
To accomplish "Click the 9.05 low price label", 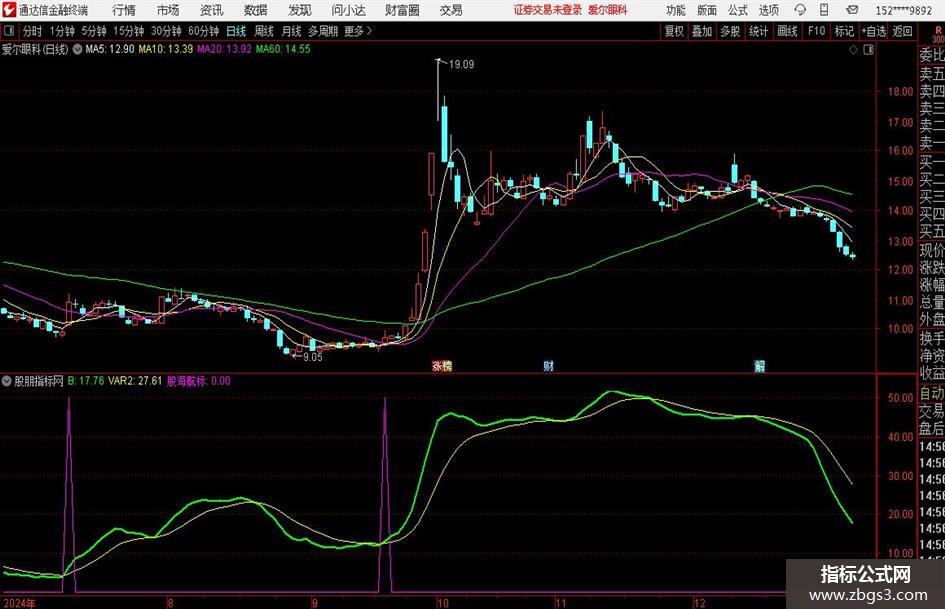I will coord(313,357).
